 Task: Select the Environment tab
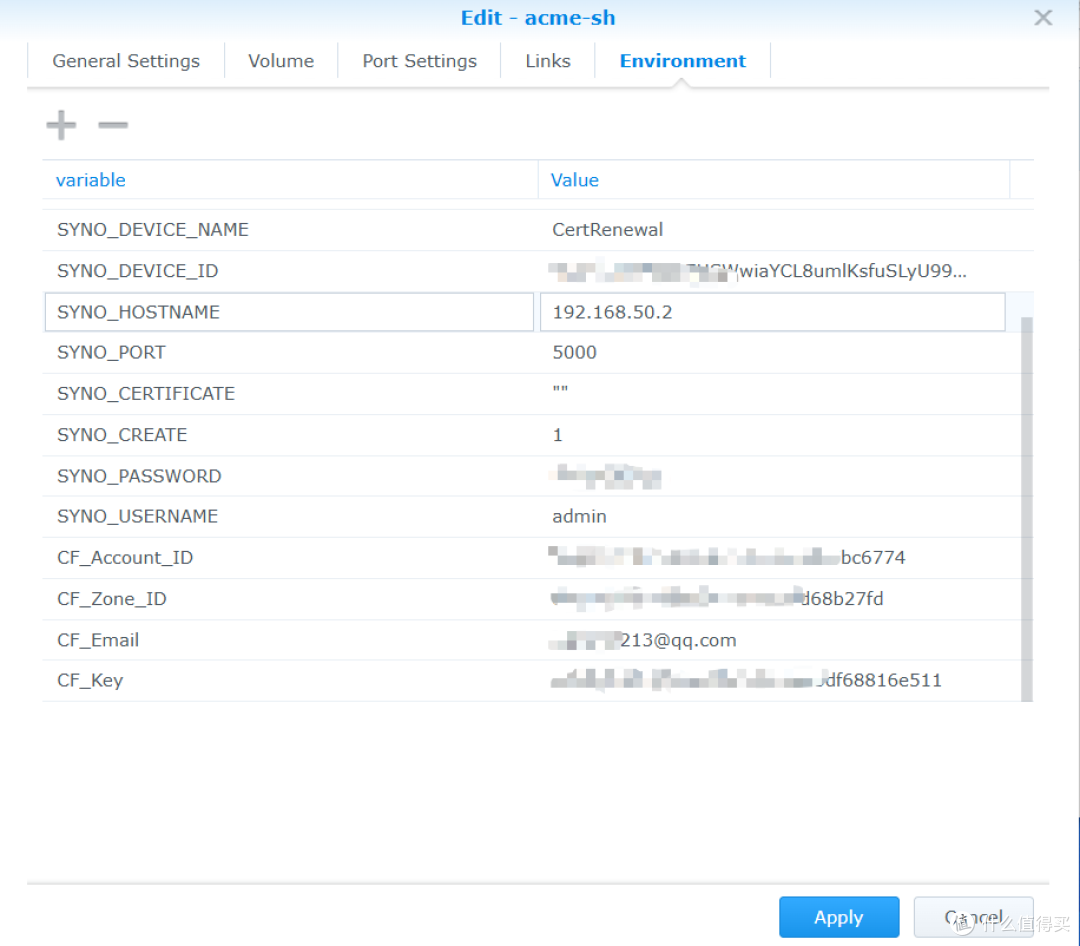click(x=683, y=61)
